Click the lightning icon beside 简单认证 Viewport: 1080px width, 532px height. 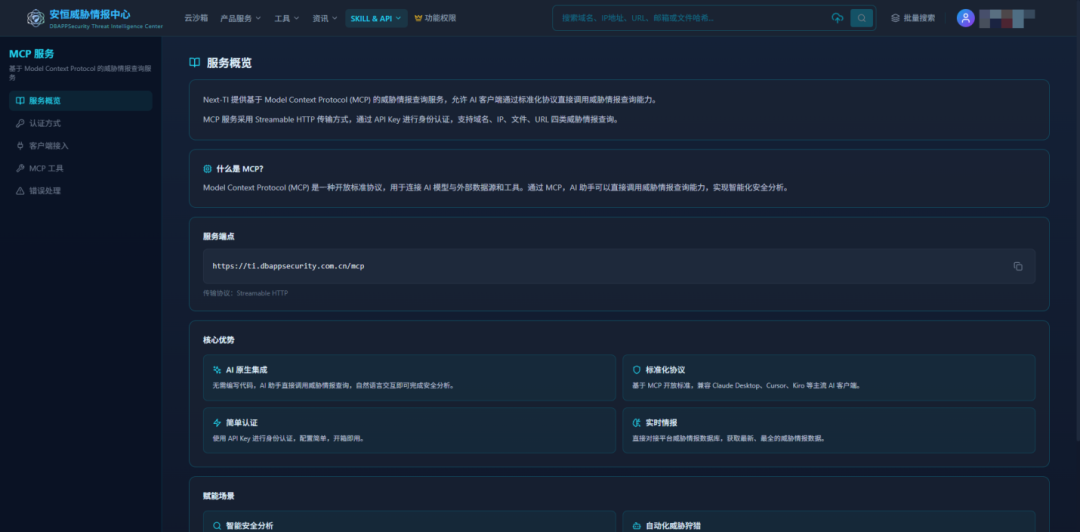point(217,422)
